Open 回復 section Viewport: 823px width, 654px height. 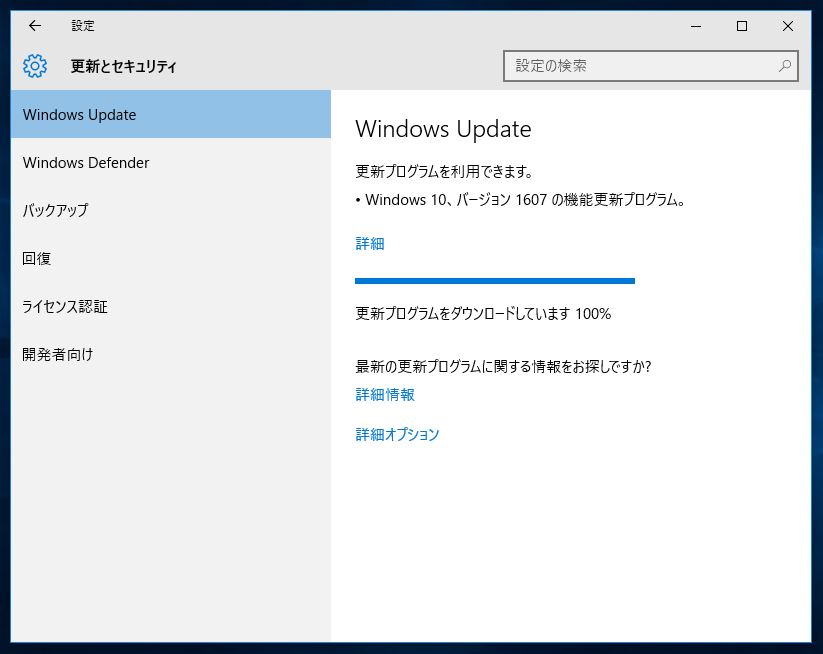171,258
